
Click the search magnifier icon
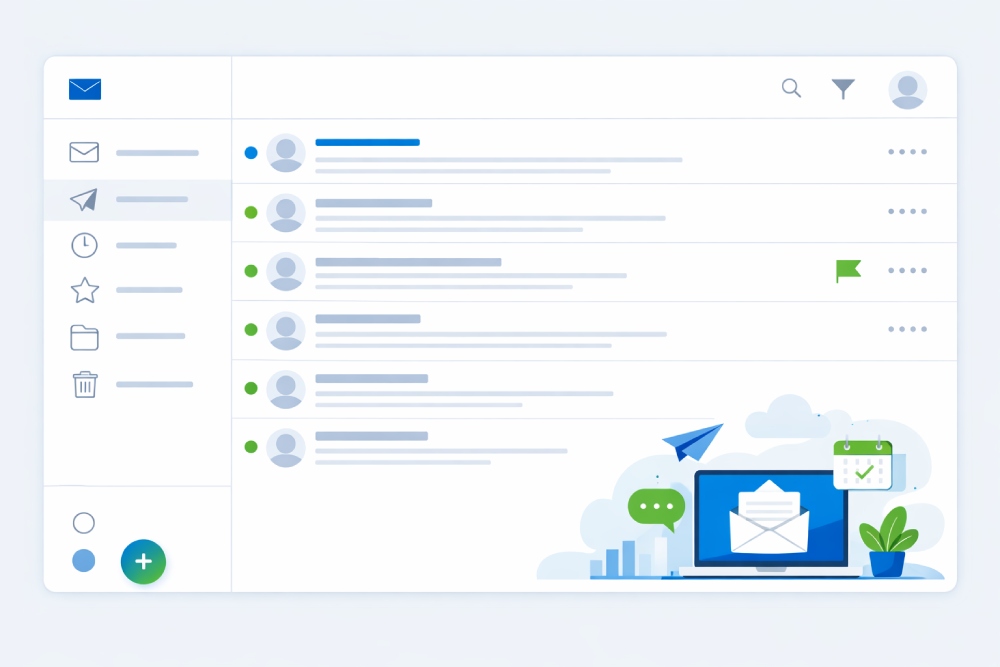point(791,88)
